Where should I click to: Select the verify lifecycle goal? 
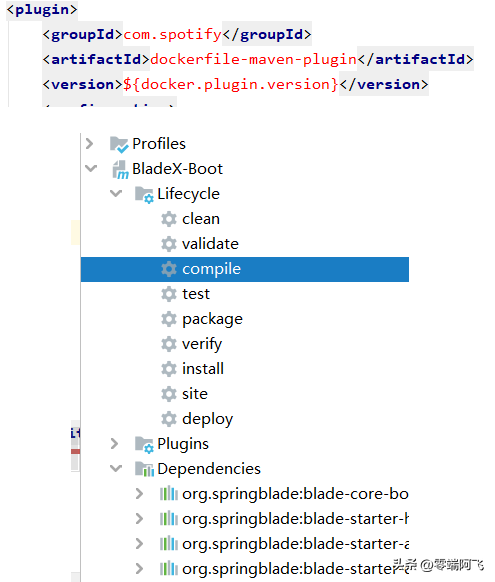(202, 344)
